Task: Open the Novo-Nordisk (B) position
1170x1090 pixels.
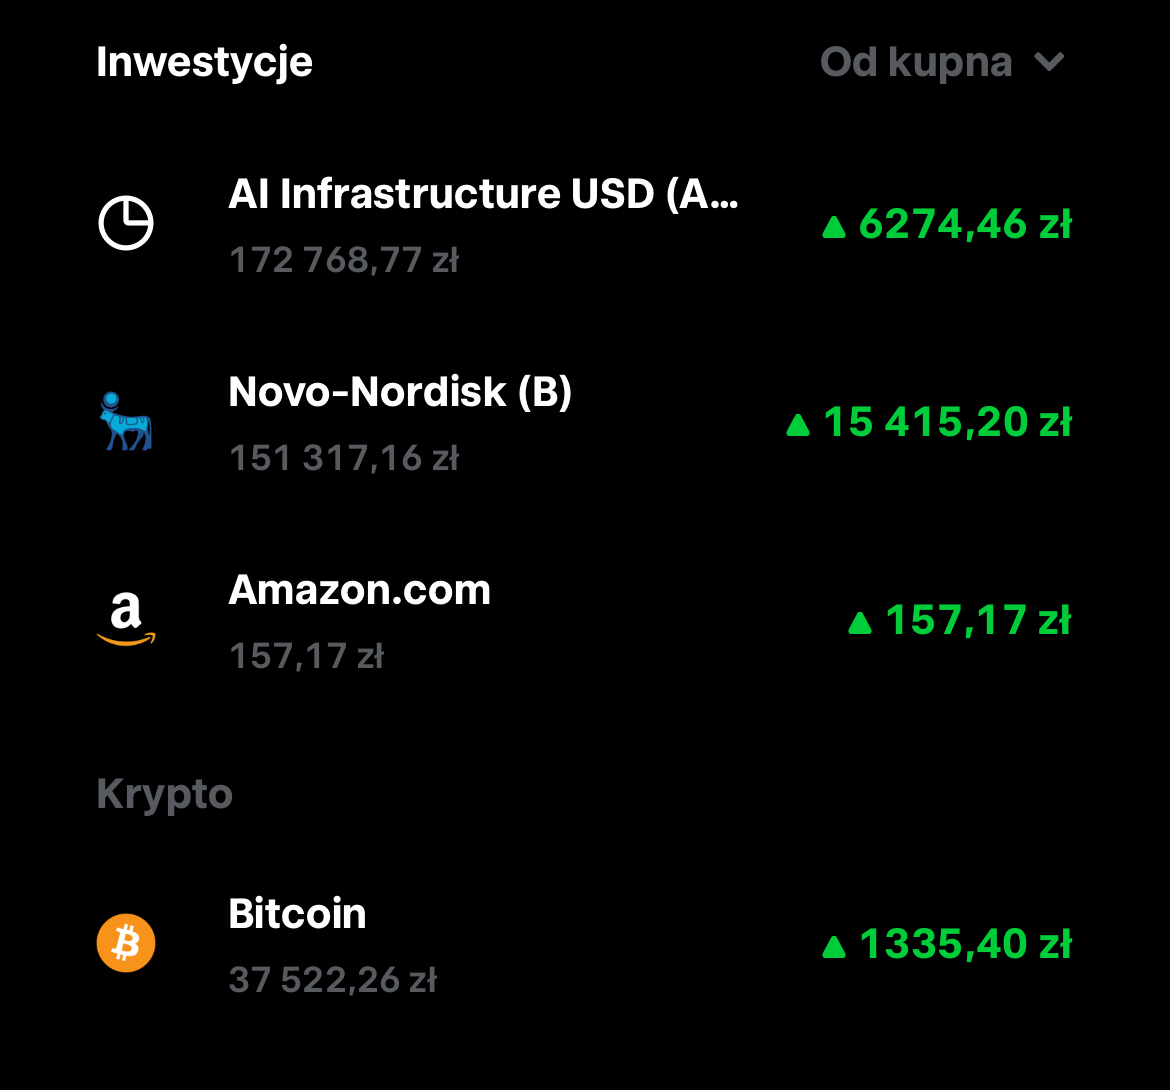Action: 400,392
